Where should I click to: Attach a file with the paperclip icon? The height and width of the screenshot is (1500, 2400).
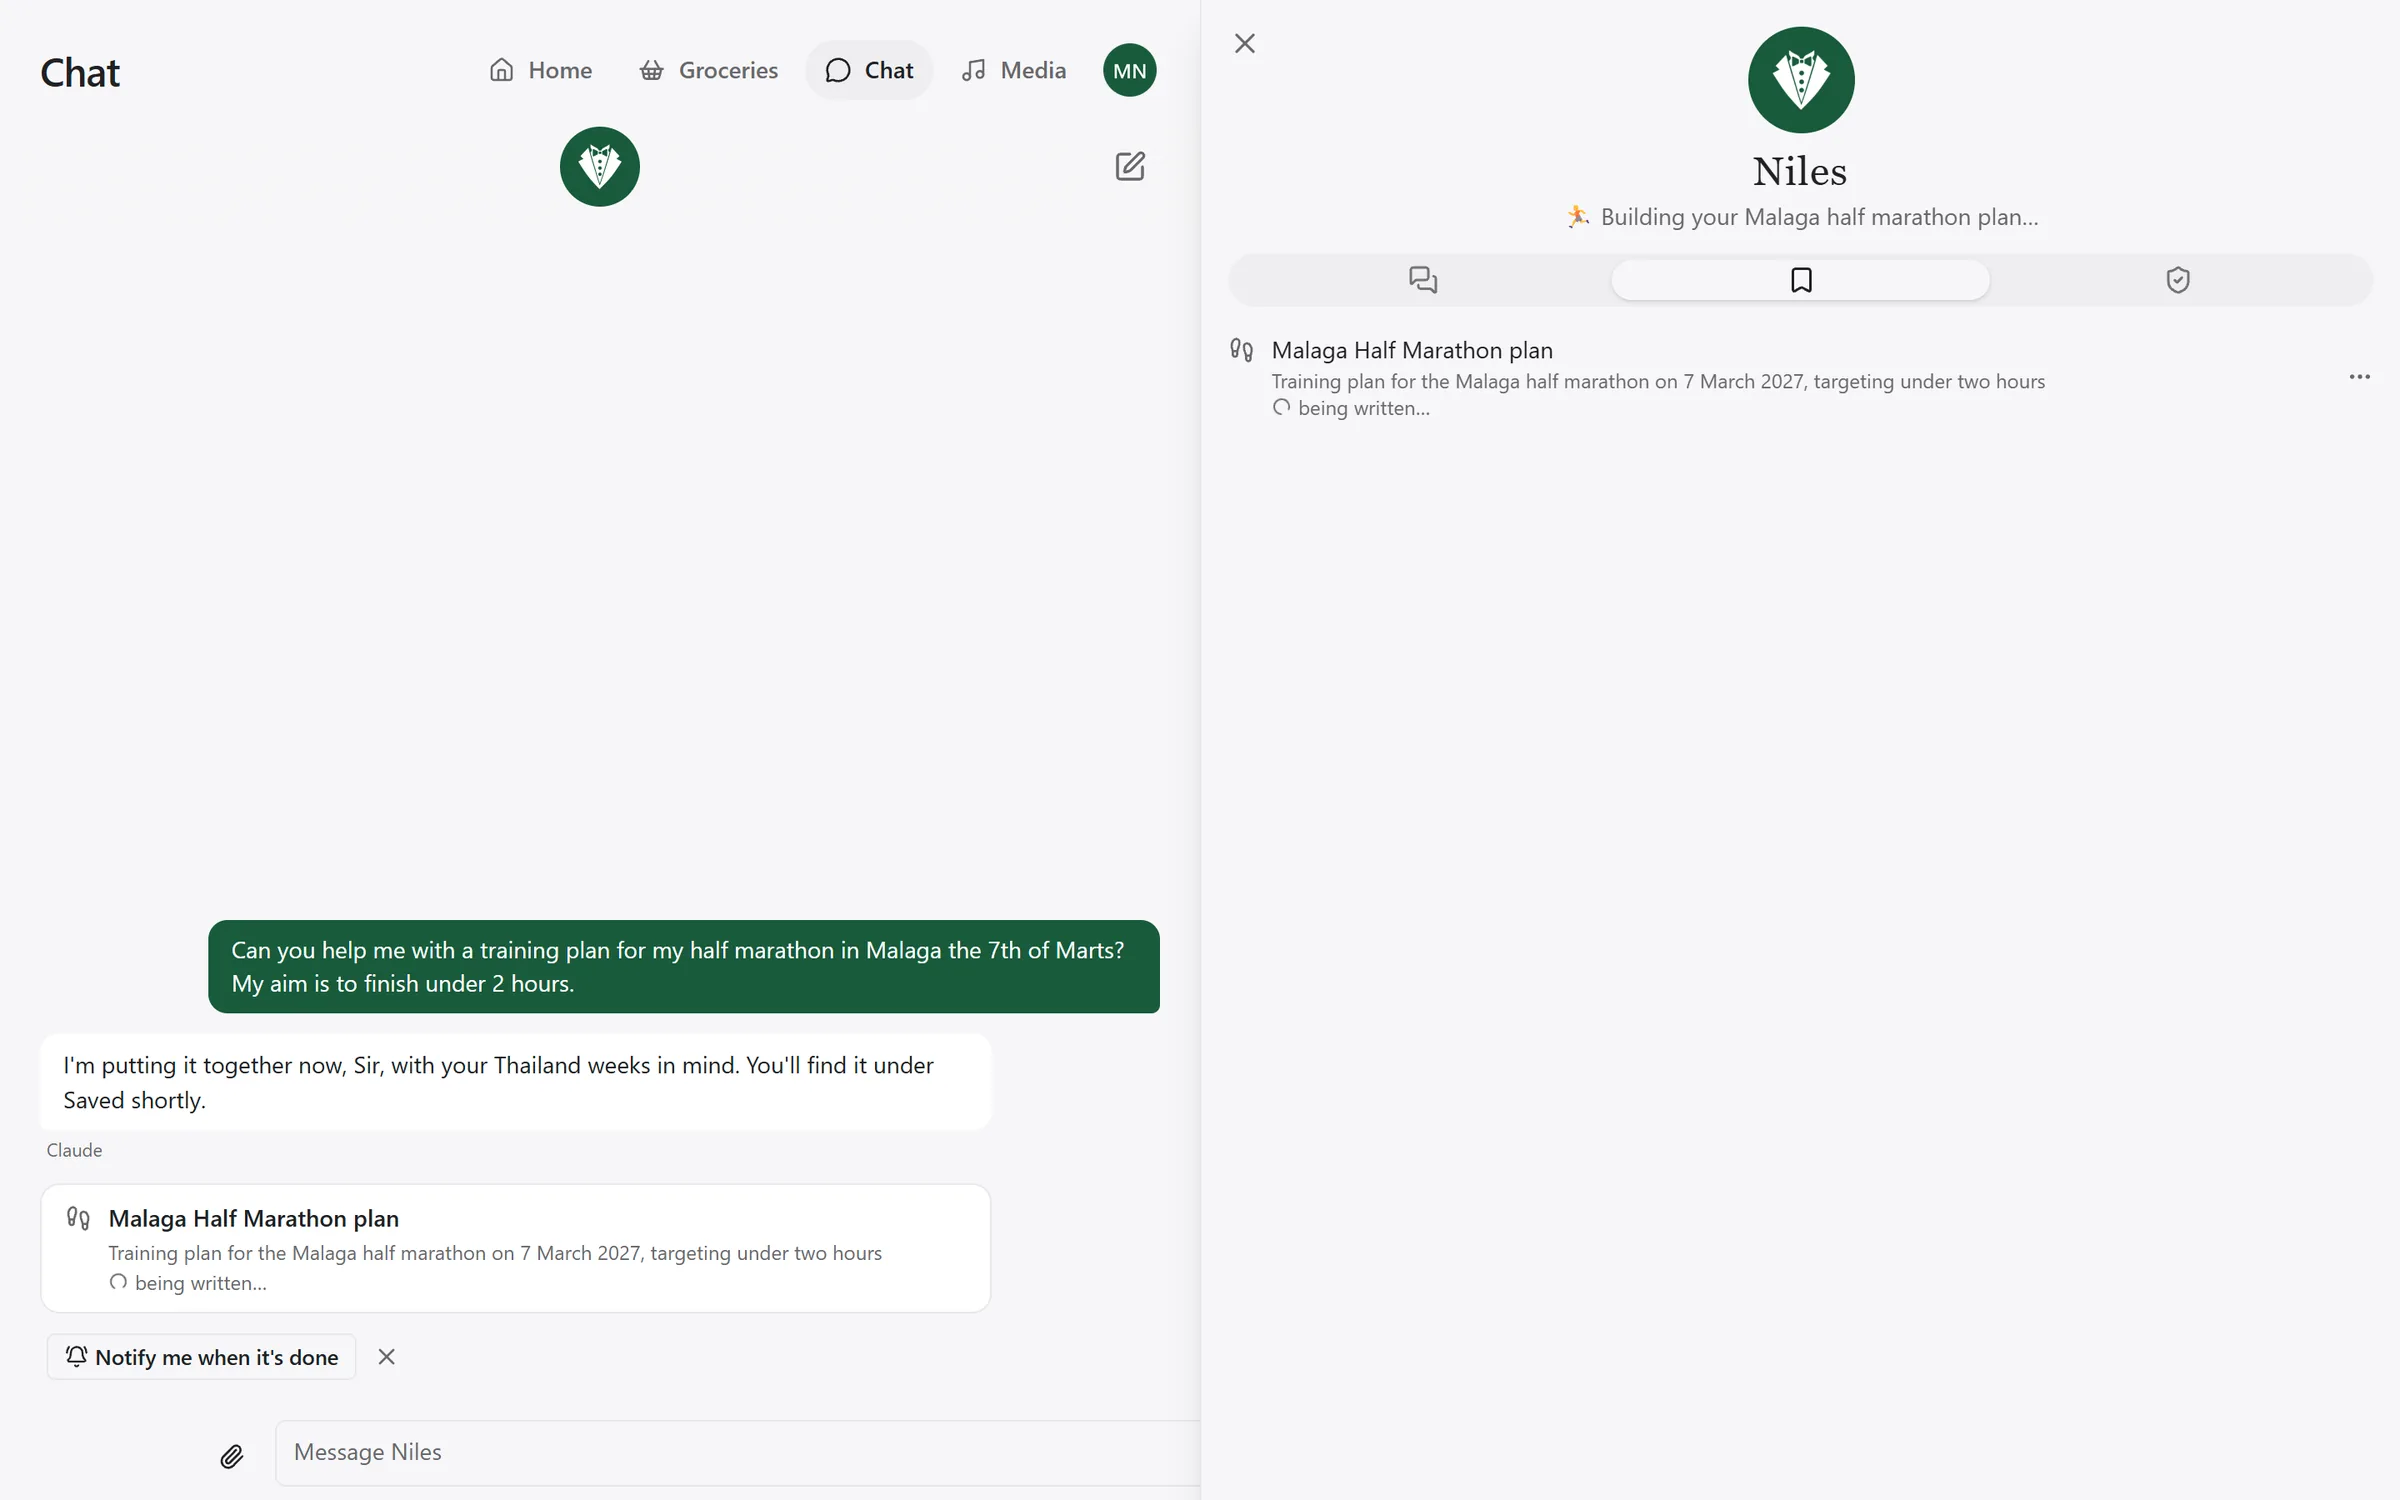click(231, 1456)
